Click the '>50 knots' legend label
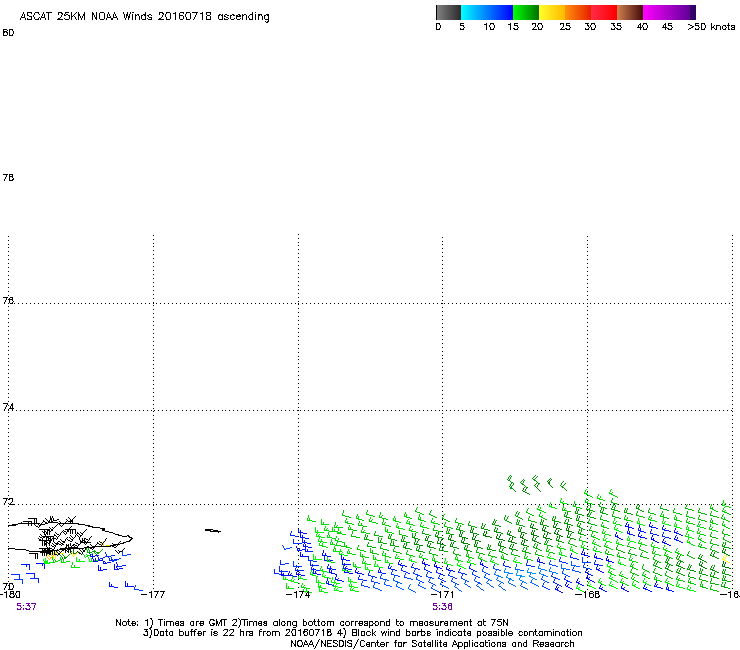The image size is (740, 650). click(x=711, y=27)
